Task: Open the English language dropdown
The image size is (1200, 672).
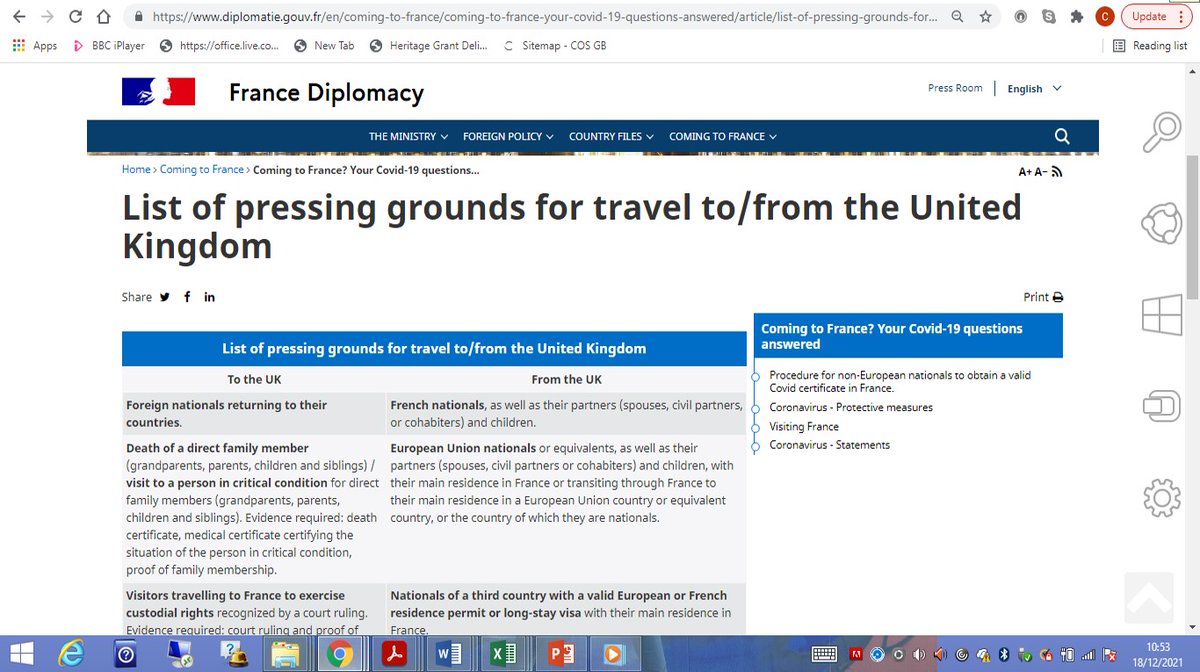Action: pyautogui.click(x=1034, y=88)
